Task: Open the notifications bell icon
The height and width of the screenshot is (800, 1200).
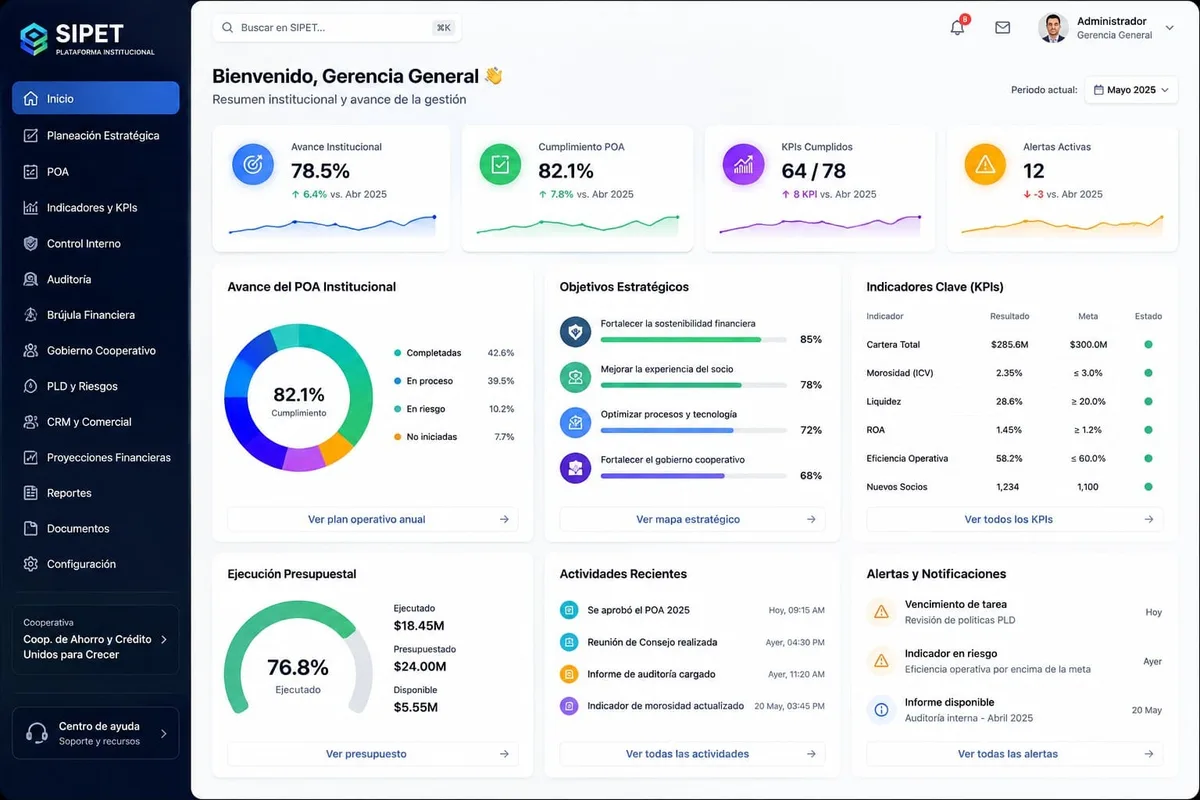Action: tap(957, 28)
